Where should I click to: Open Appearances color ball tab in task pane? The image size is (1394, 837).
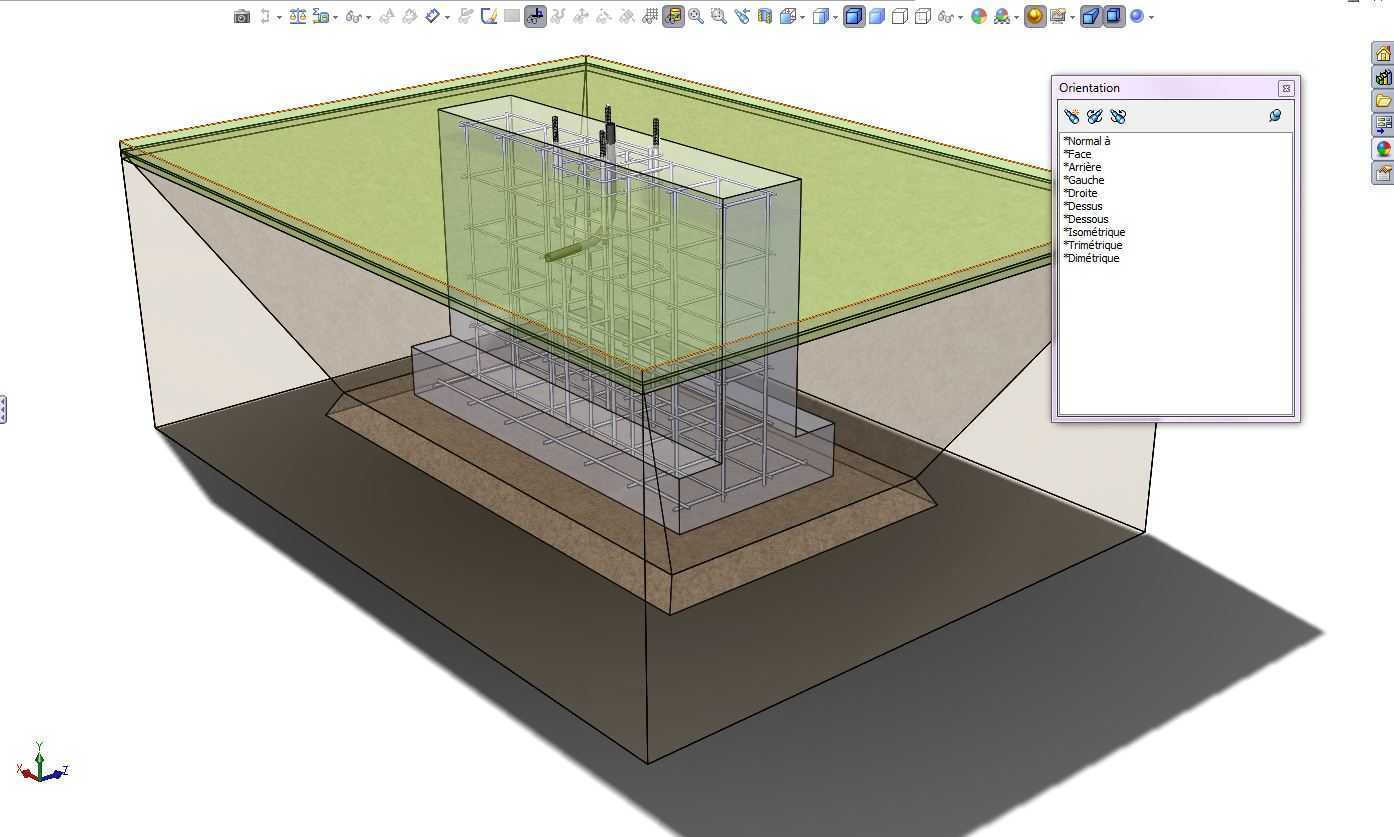click(x=1383, y=149)
